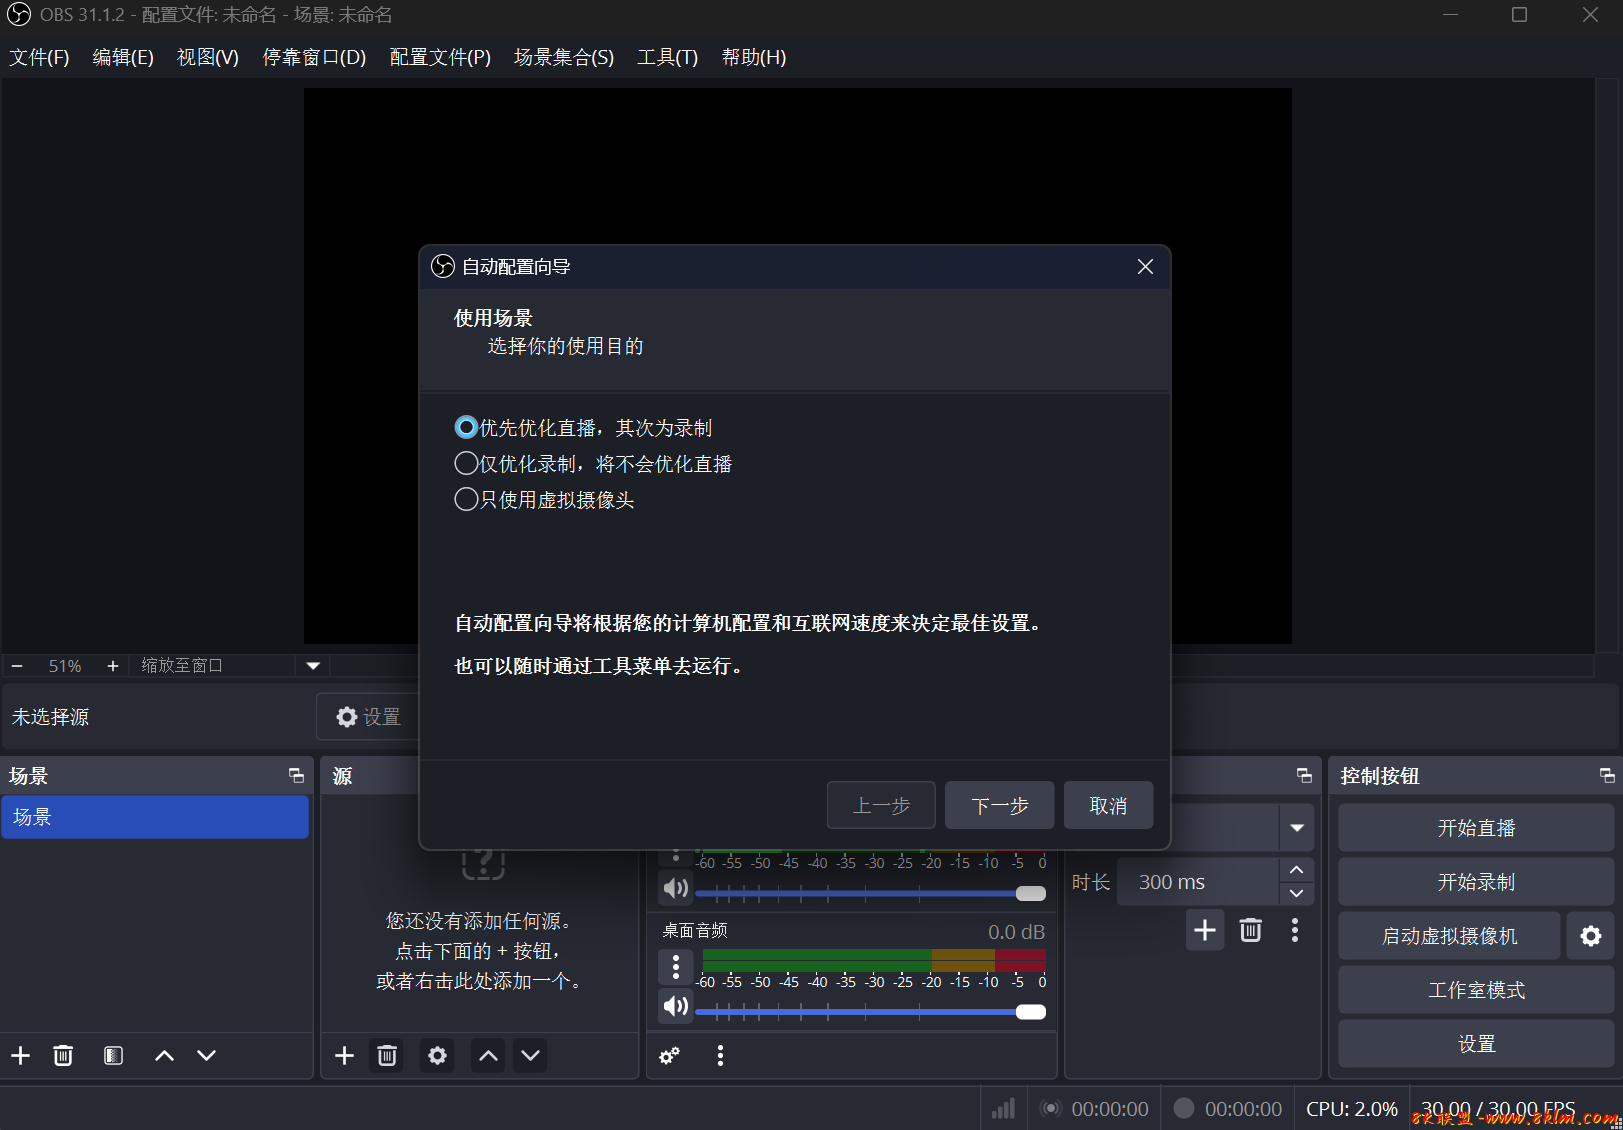Mute the 桌面音频 speaker icon
1623x1130 pixels.
click(676, 1006)
